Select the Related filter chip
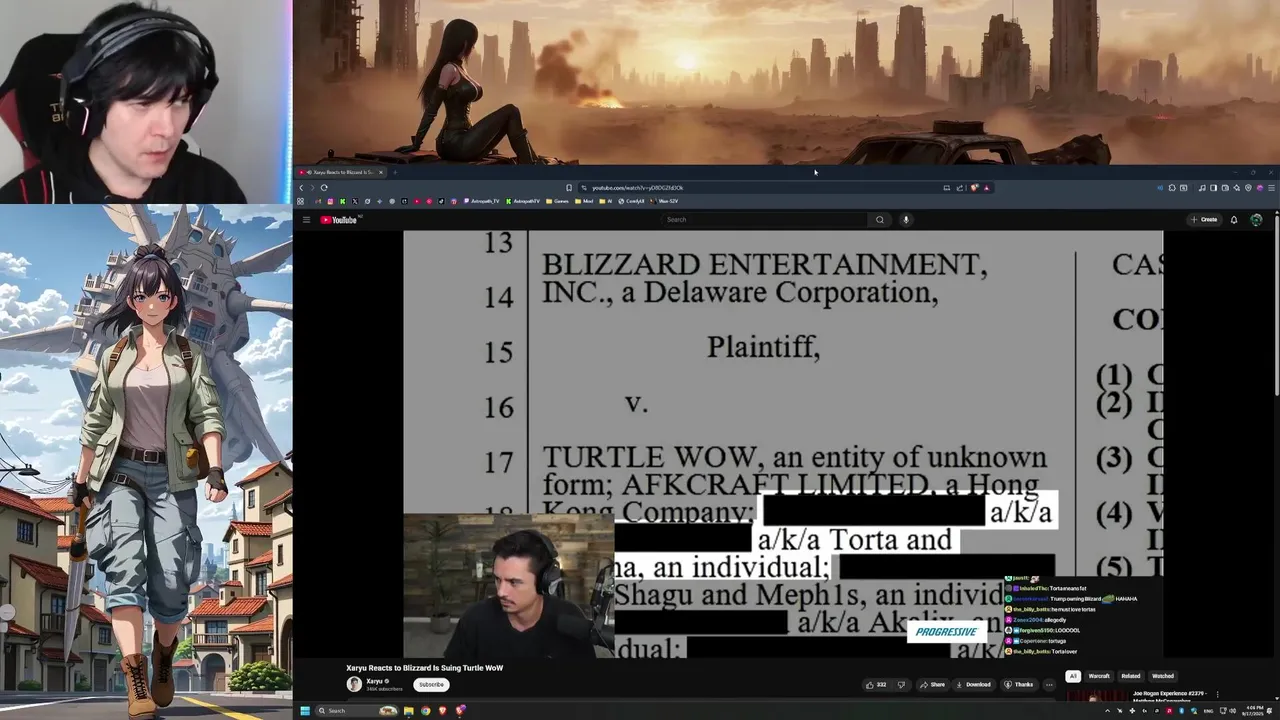 [x=1131, y=676]
